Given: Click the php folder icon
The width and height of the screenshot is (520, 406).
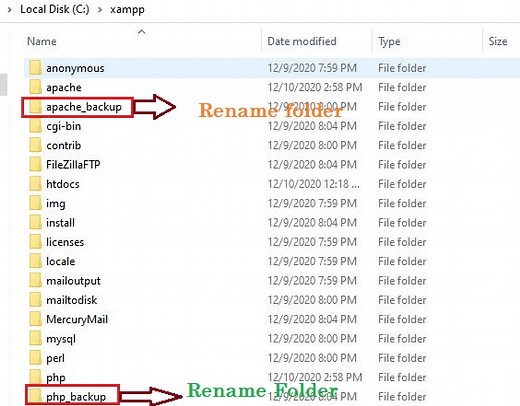Looking at the screenshot, I should 35,377.
